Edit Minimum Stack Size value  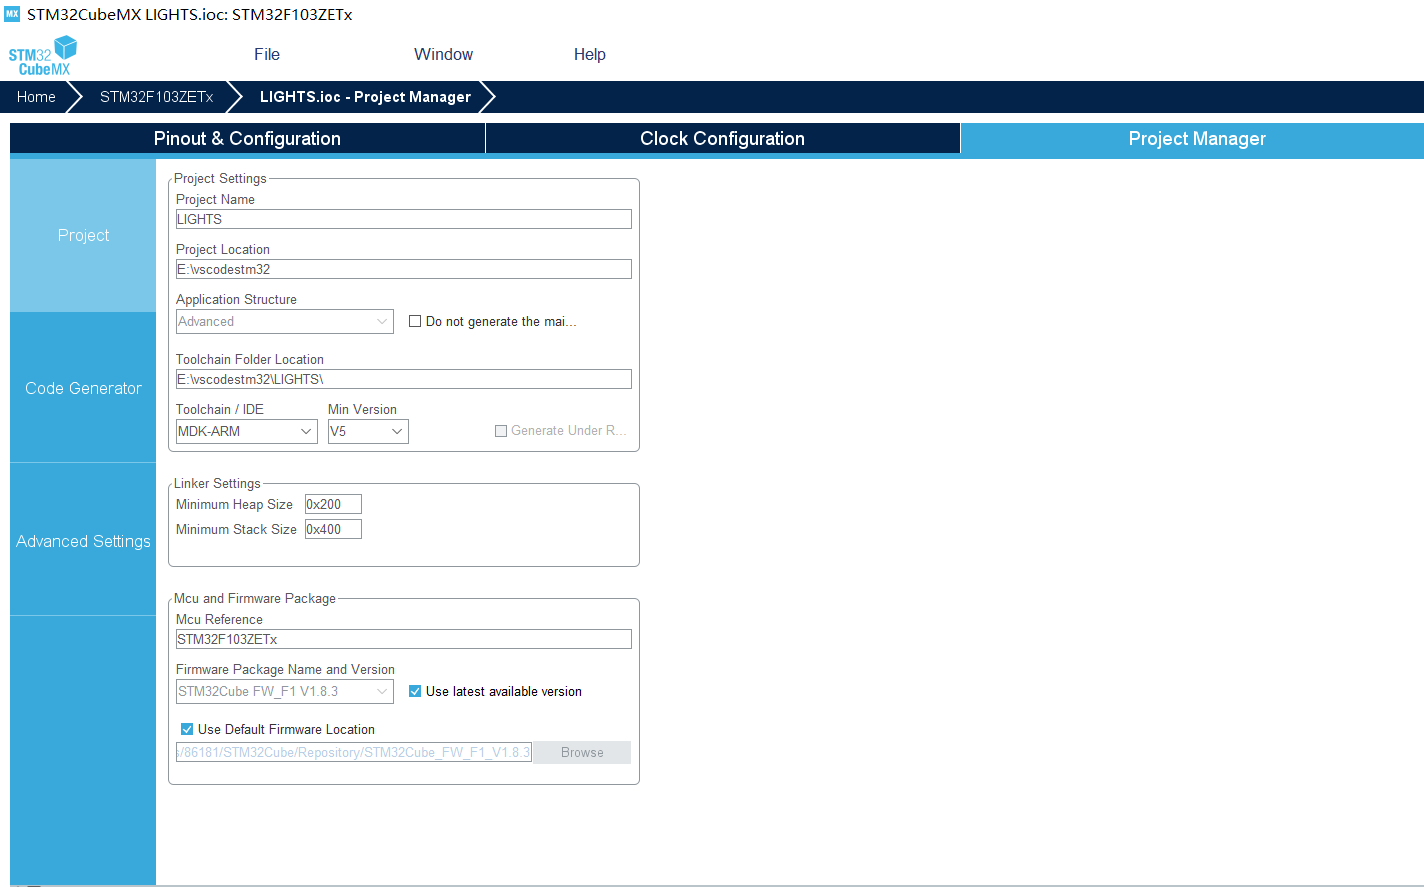[333, 529]
